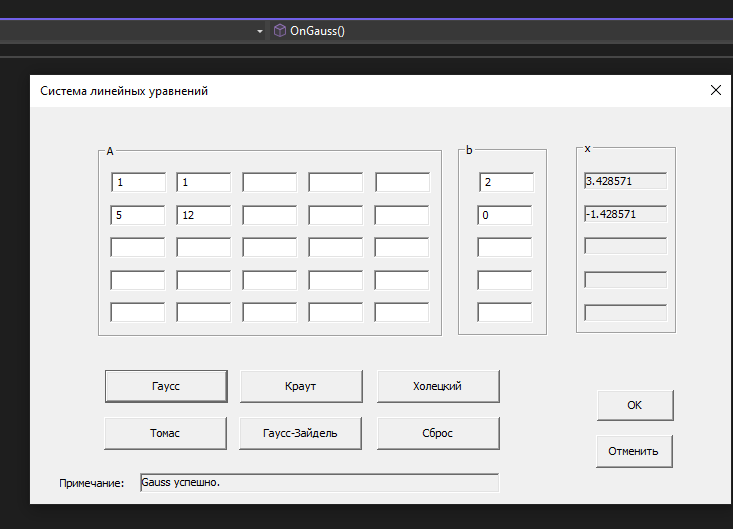Image resolution: width=733 pixels, height=529 pixels.
Task: Click matrix A row 3 column 5 empty field
Action: (401, 247)
